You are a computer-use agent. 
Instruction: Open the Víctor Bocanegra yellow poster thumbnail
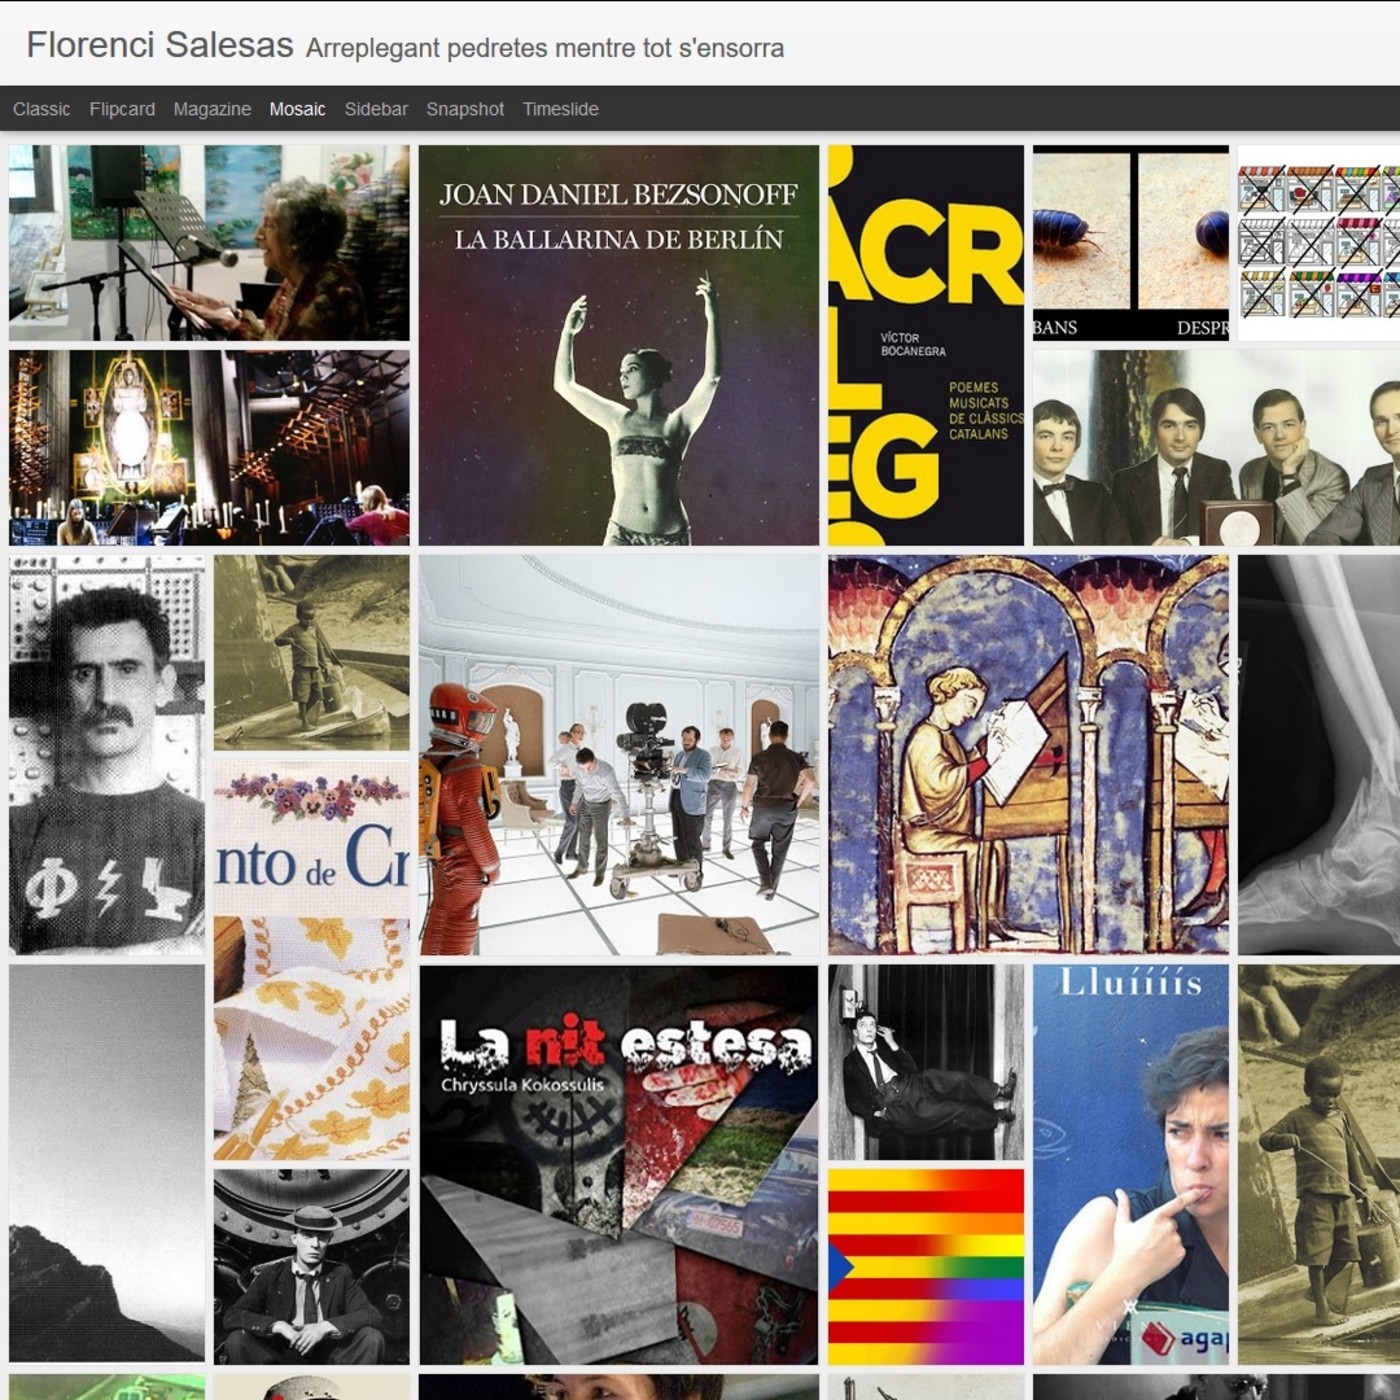coord(926,345)
